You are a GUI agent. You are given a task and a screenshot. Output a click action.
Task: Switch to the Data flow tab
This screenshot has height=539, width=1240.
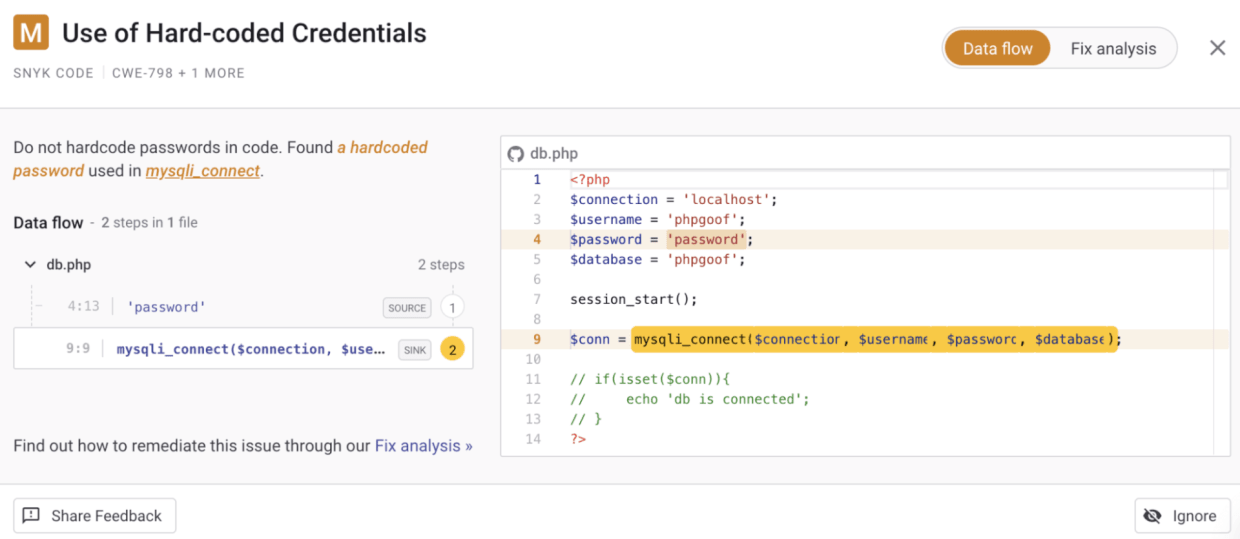tap(997, 48)
